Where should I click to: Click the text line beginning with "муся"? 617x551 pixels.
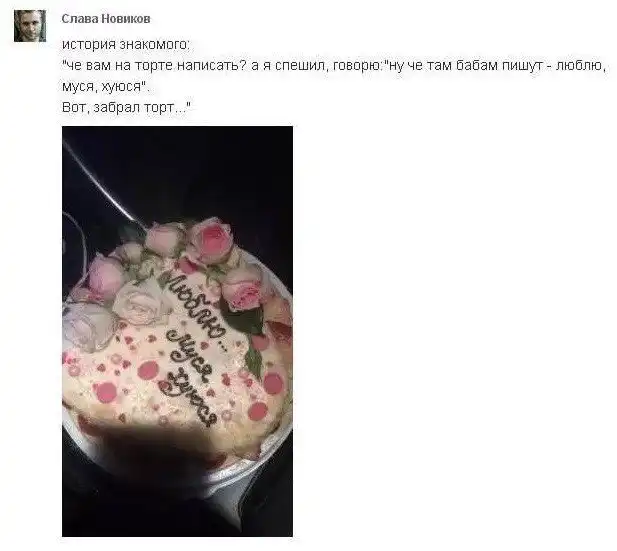(x=106, y=86)
